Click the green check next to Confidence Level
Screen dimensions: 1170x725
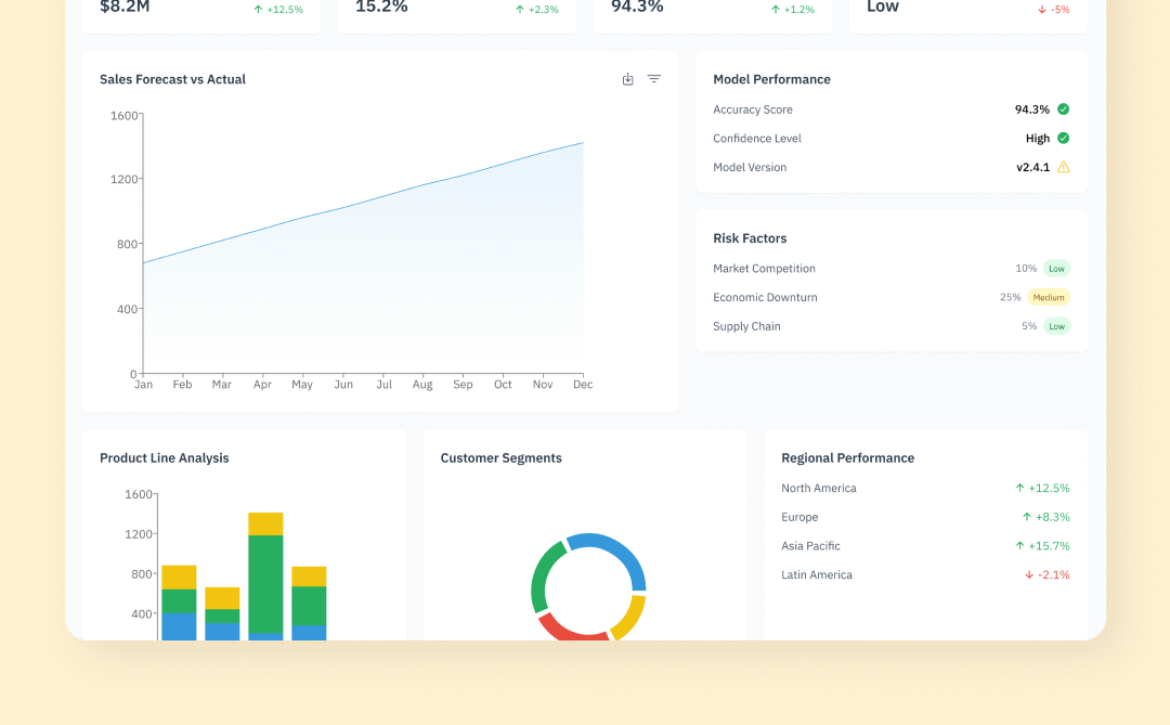pyautogui.click(x=1063, y=138)
